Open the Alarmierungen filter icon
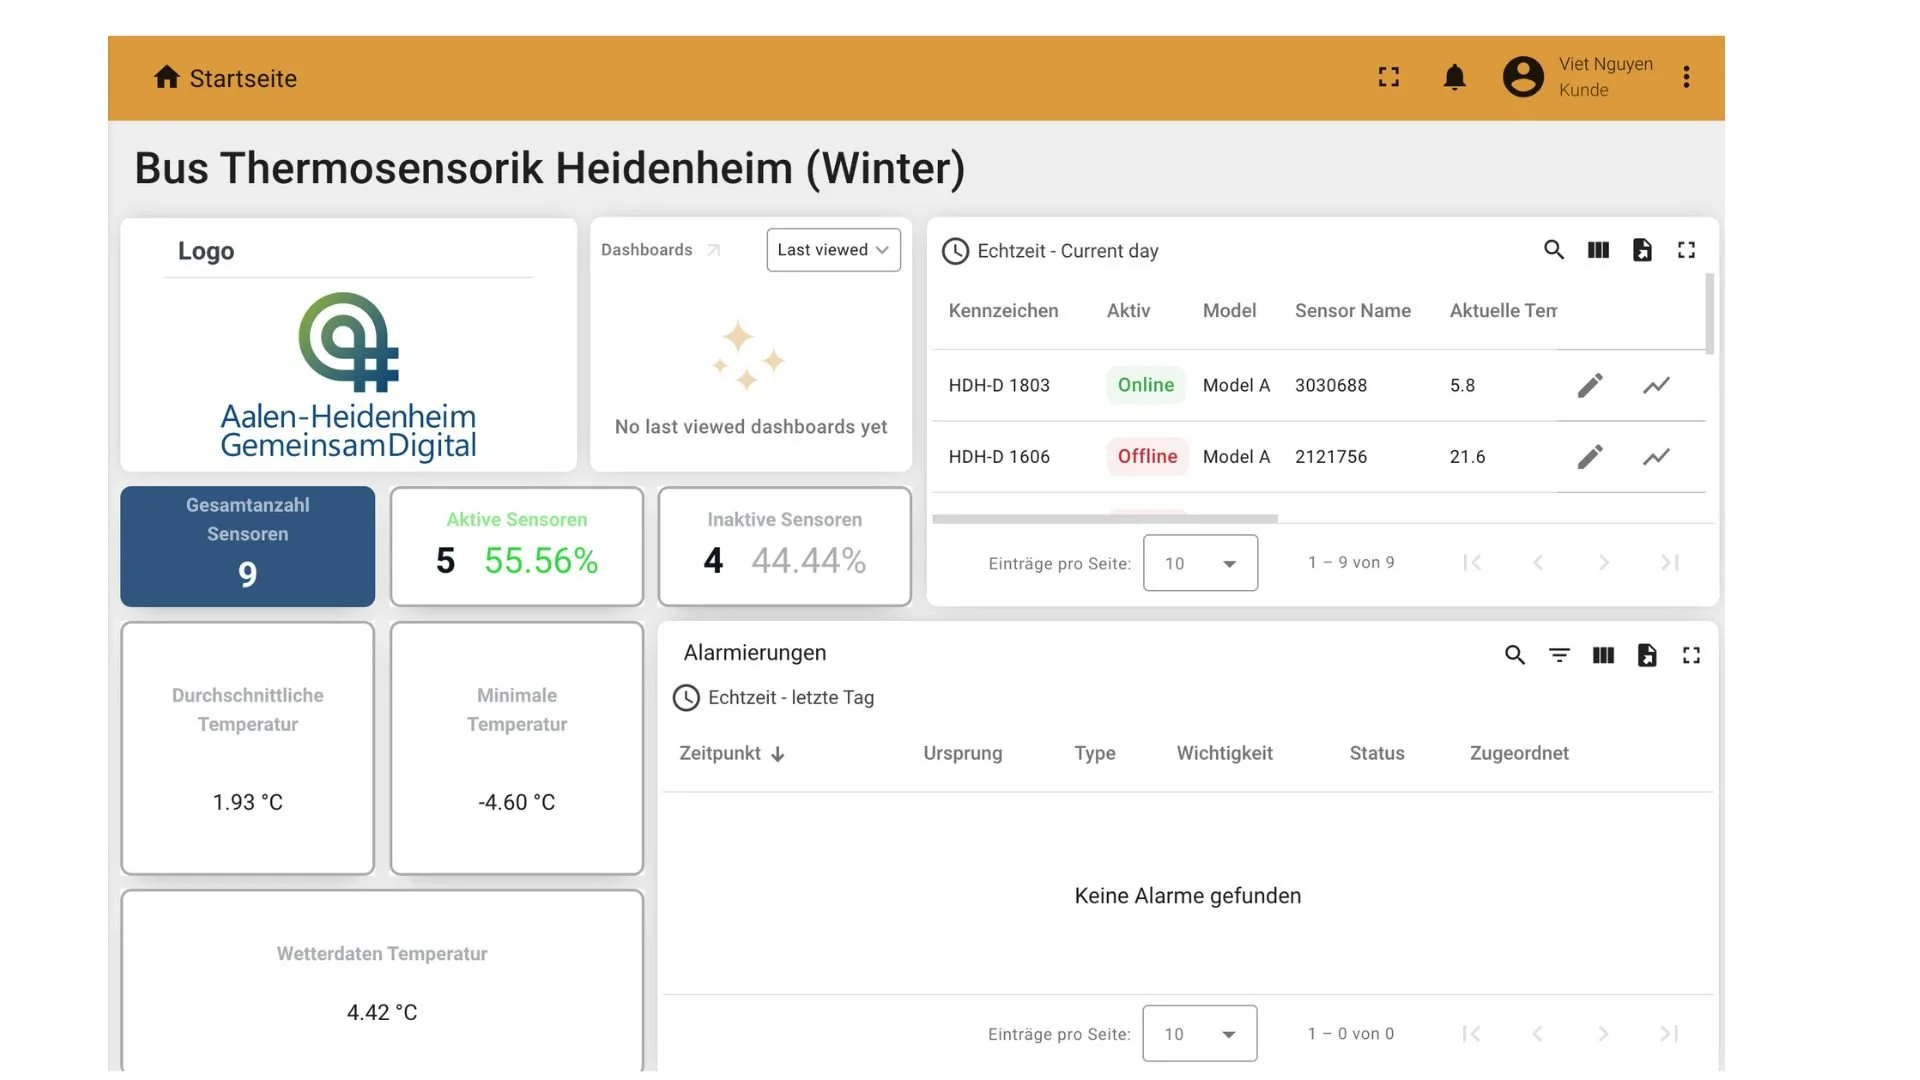The width and height of the screenshot is (1920, 1080). [1559, 655]
